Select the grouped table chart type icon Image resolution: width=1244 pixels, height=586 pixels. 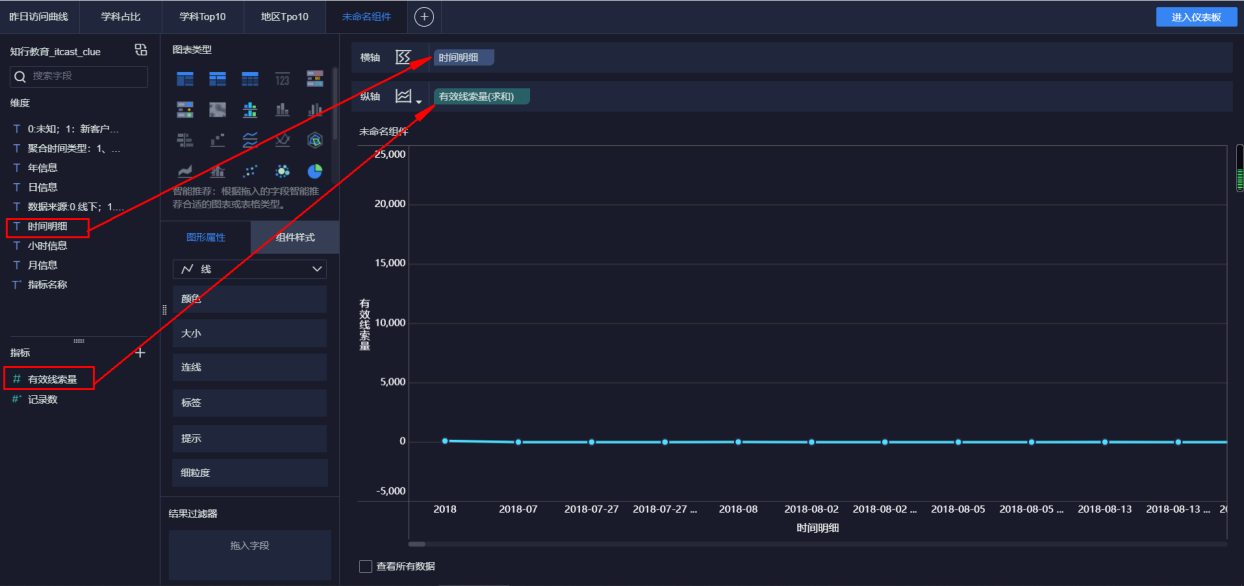[x=185, y=78]
